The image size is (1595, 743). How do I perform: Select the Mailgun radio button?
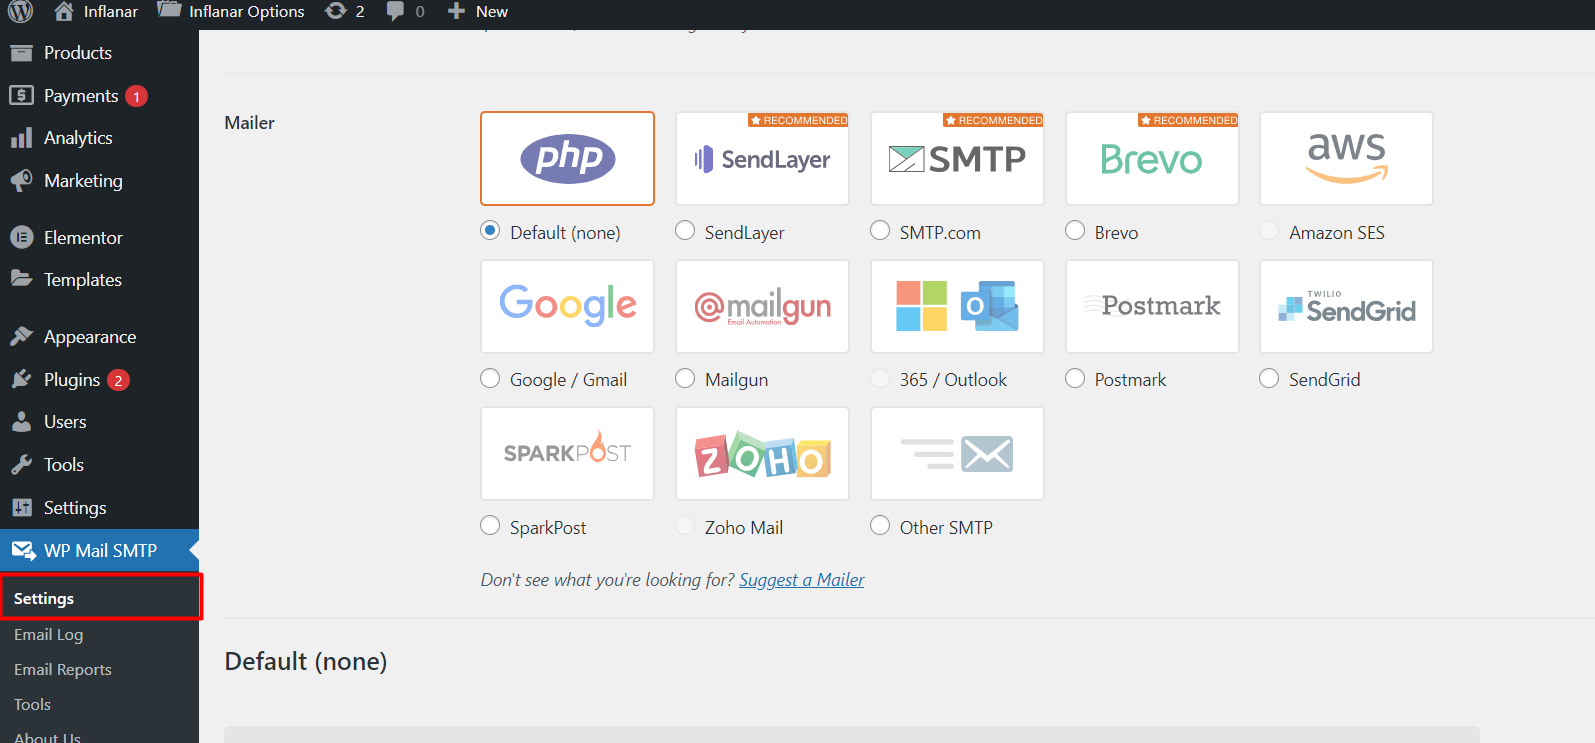click(685, 378)
